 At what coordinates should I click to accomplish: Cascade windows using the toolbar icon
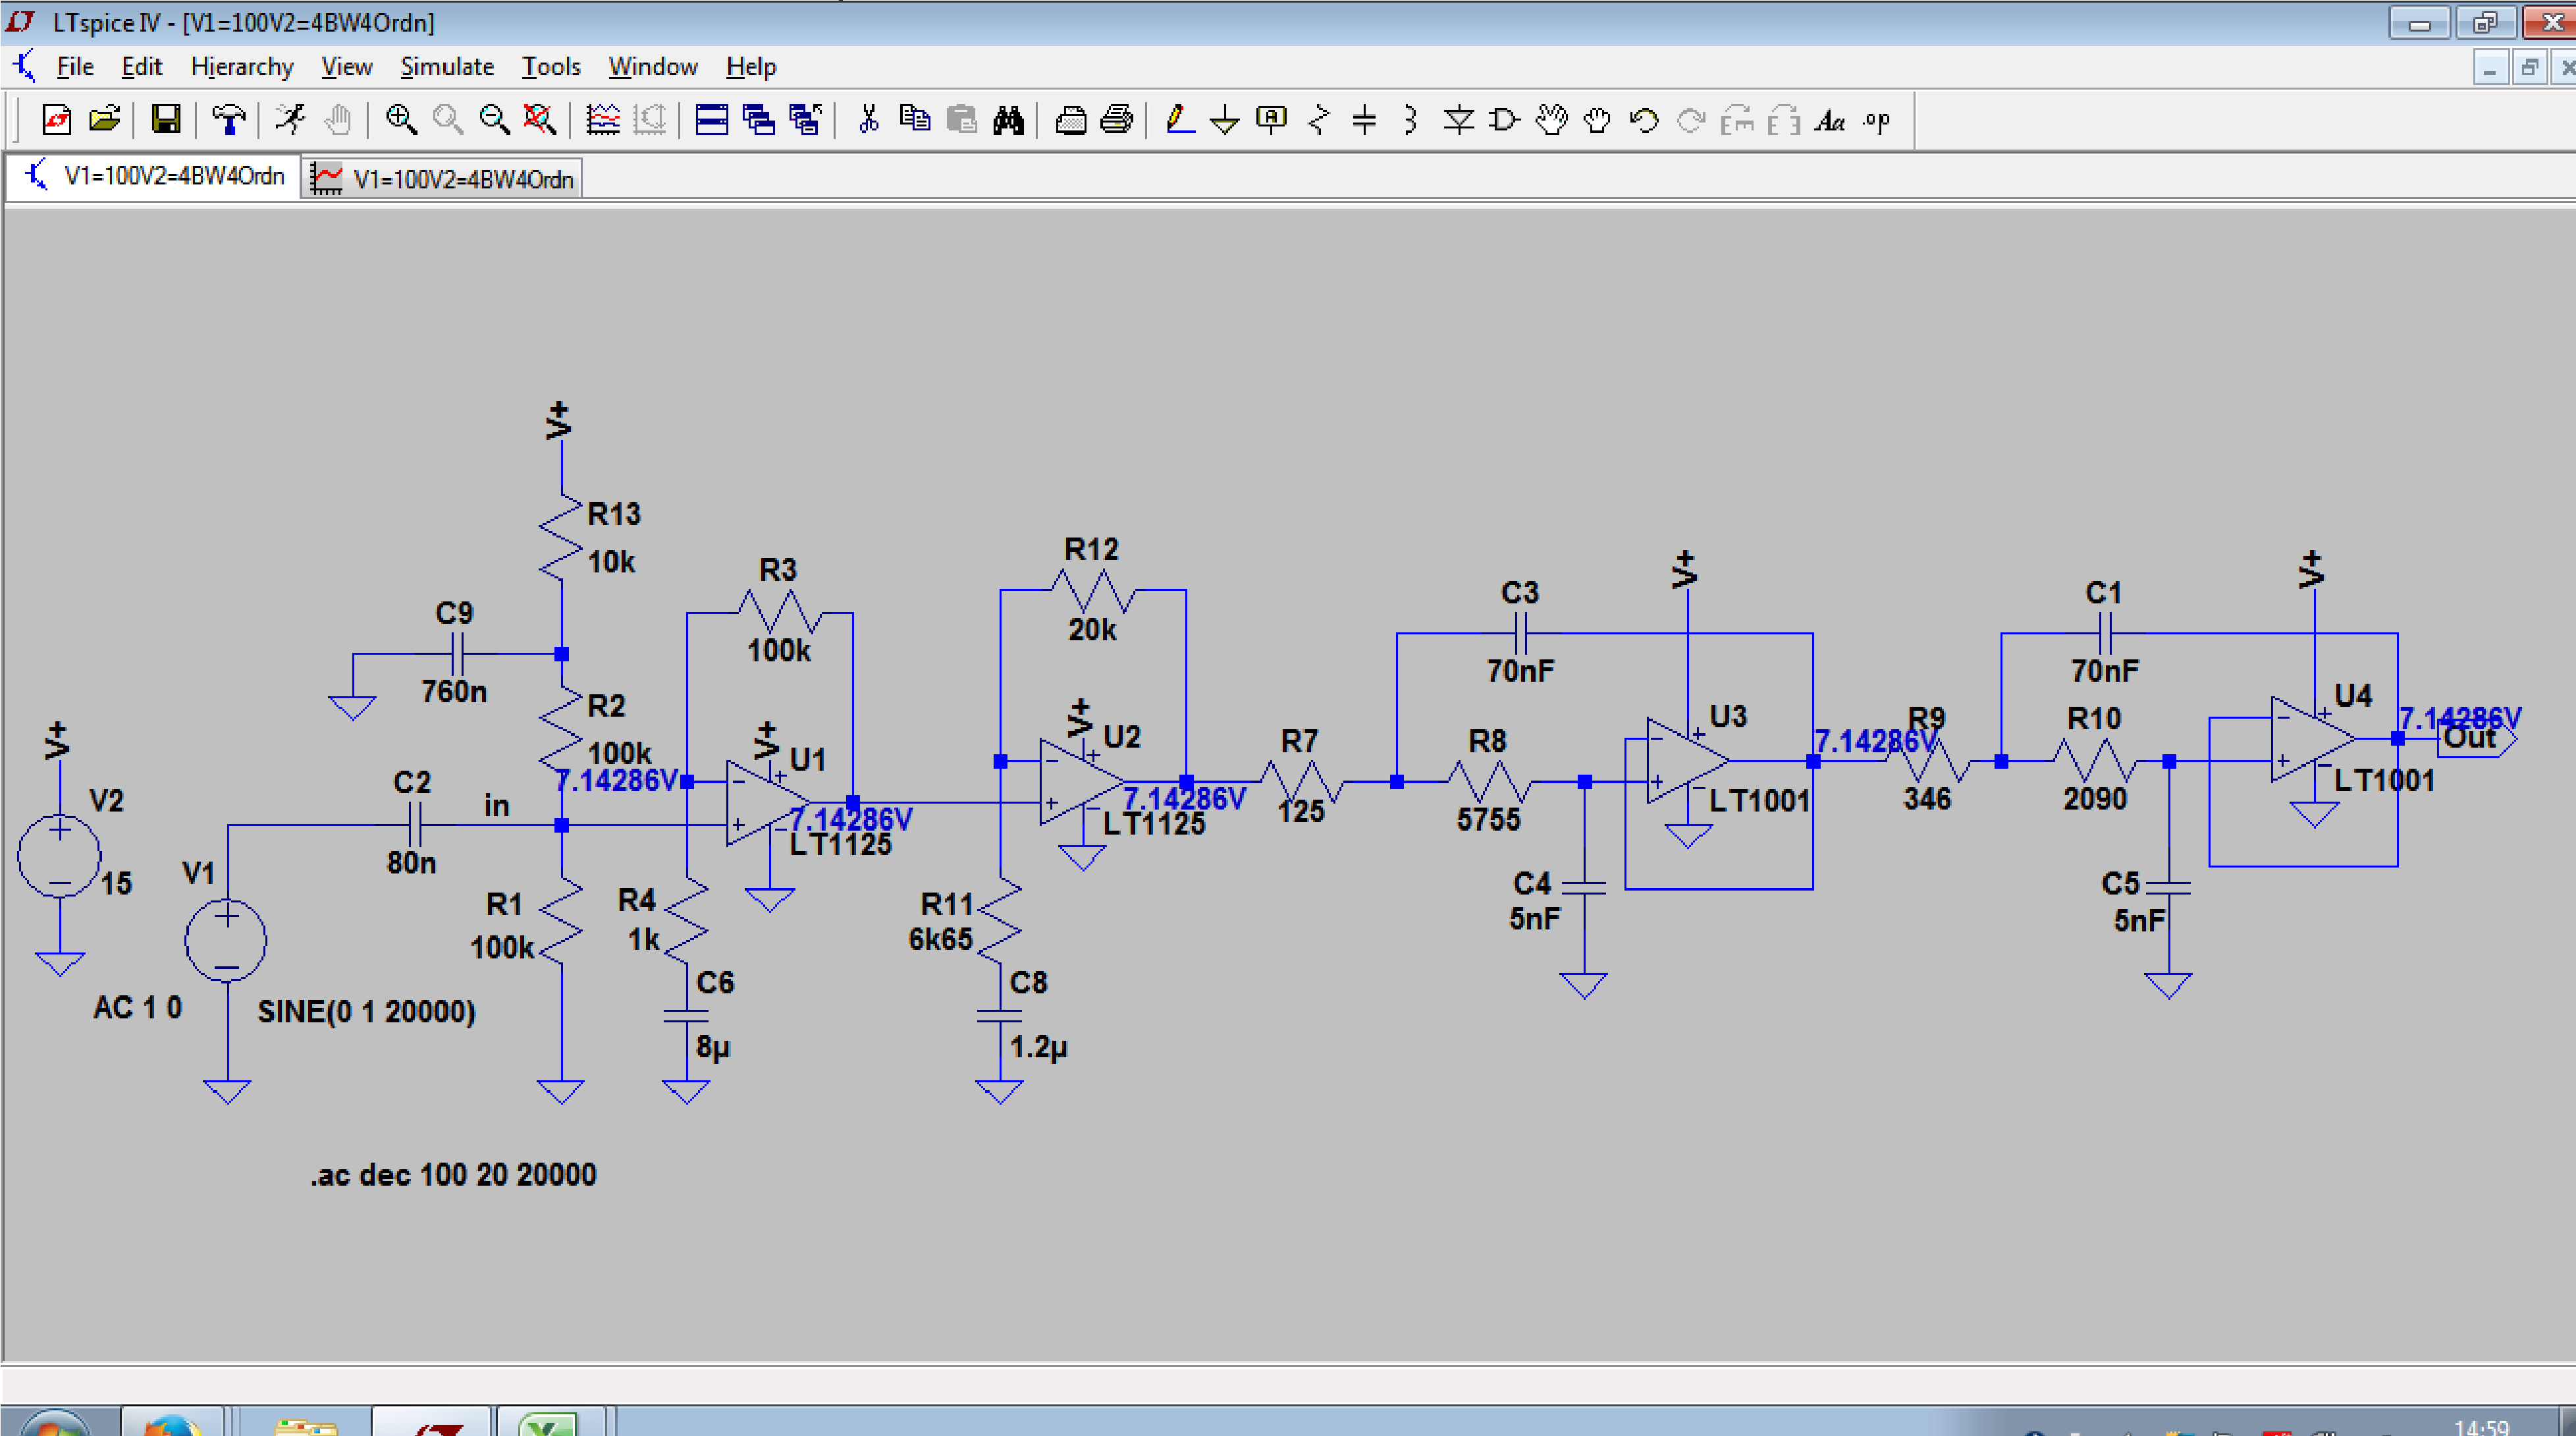tap(758, 120)
